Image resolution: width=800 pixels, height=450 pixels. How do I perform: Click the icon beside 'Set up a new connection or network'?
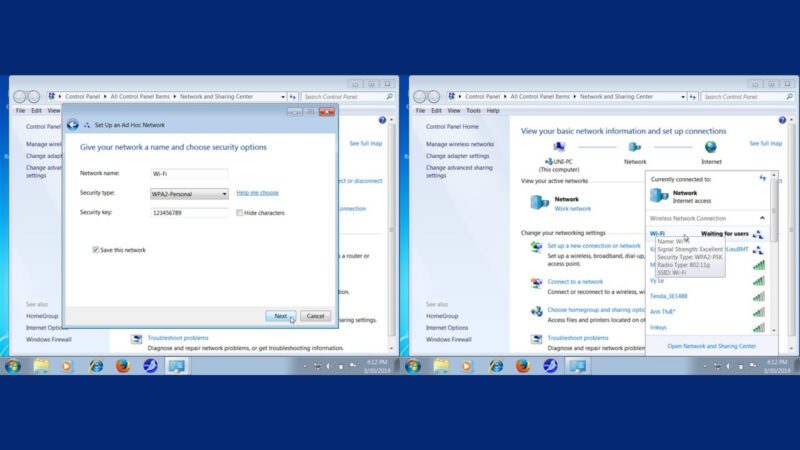point(537,246)
